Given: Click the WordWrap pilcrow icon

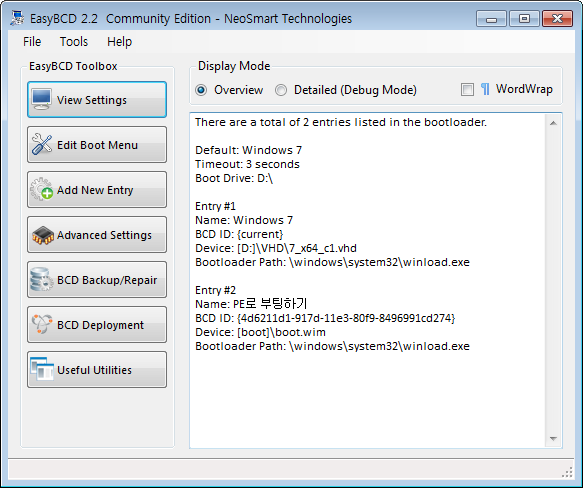Looking at the screenshot, I should coord(485,89).
